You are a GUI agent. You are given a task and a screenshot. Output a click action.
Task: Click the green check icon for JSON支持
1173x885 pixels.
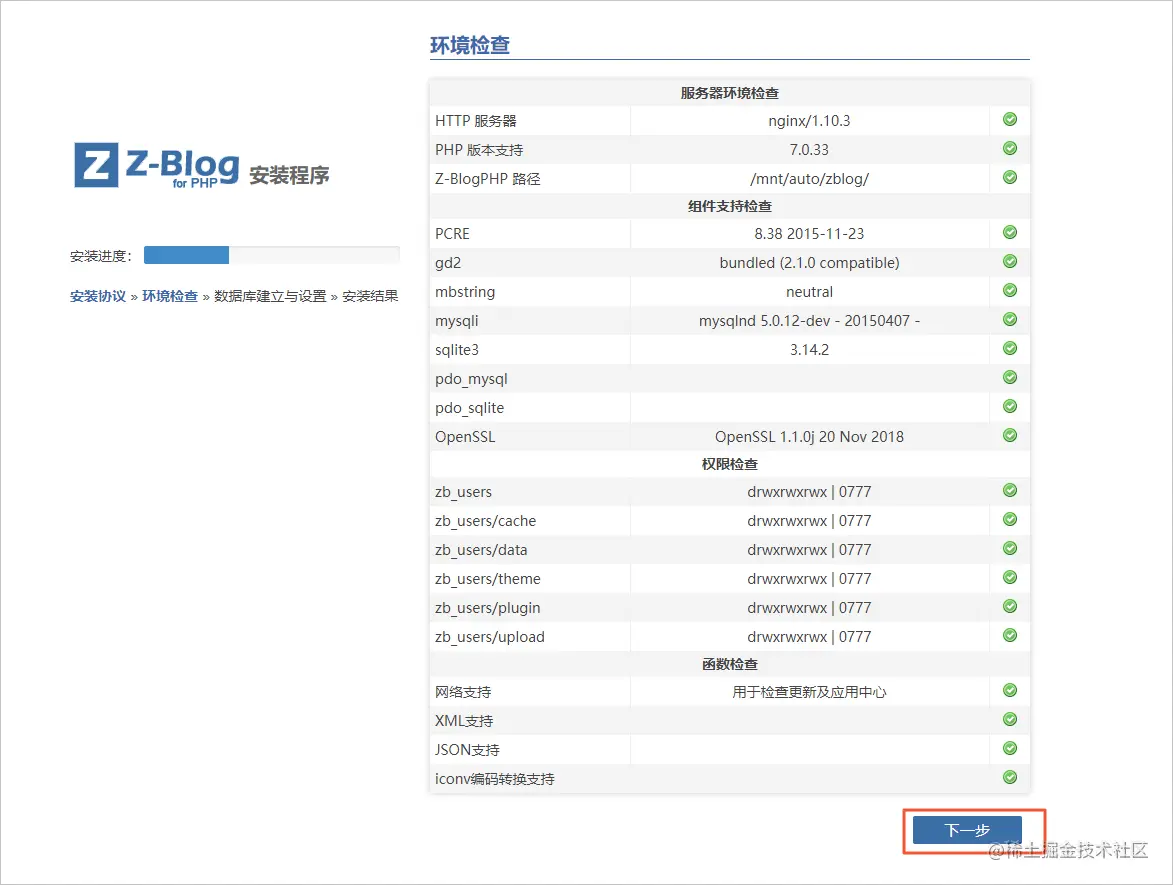click(1009, 748)
